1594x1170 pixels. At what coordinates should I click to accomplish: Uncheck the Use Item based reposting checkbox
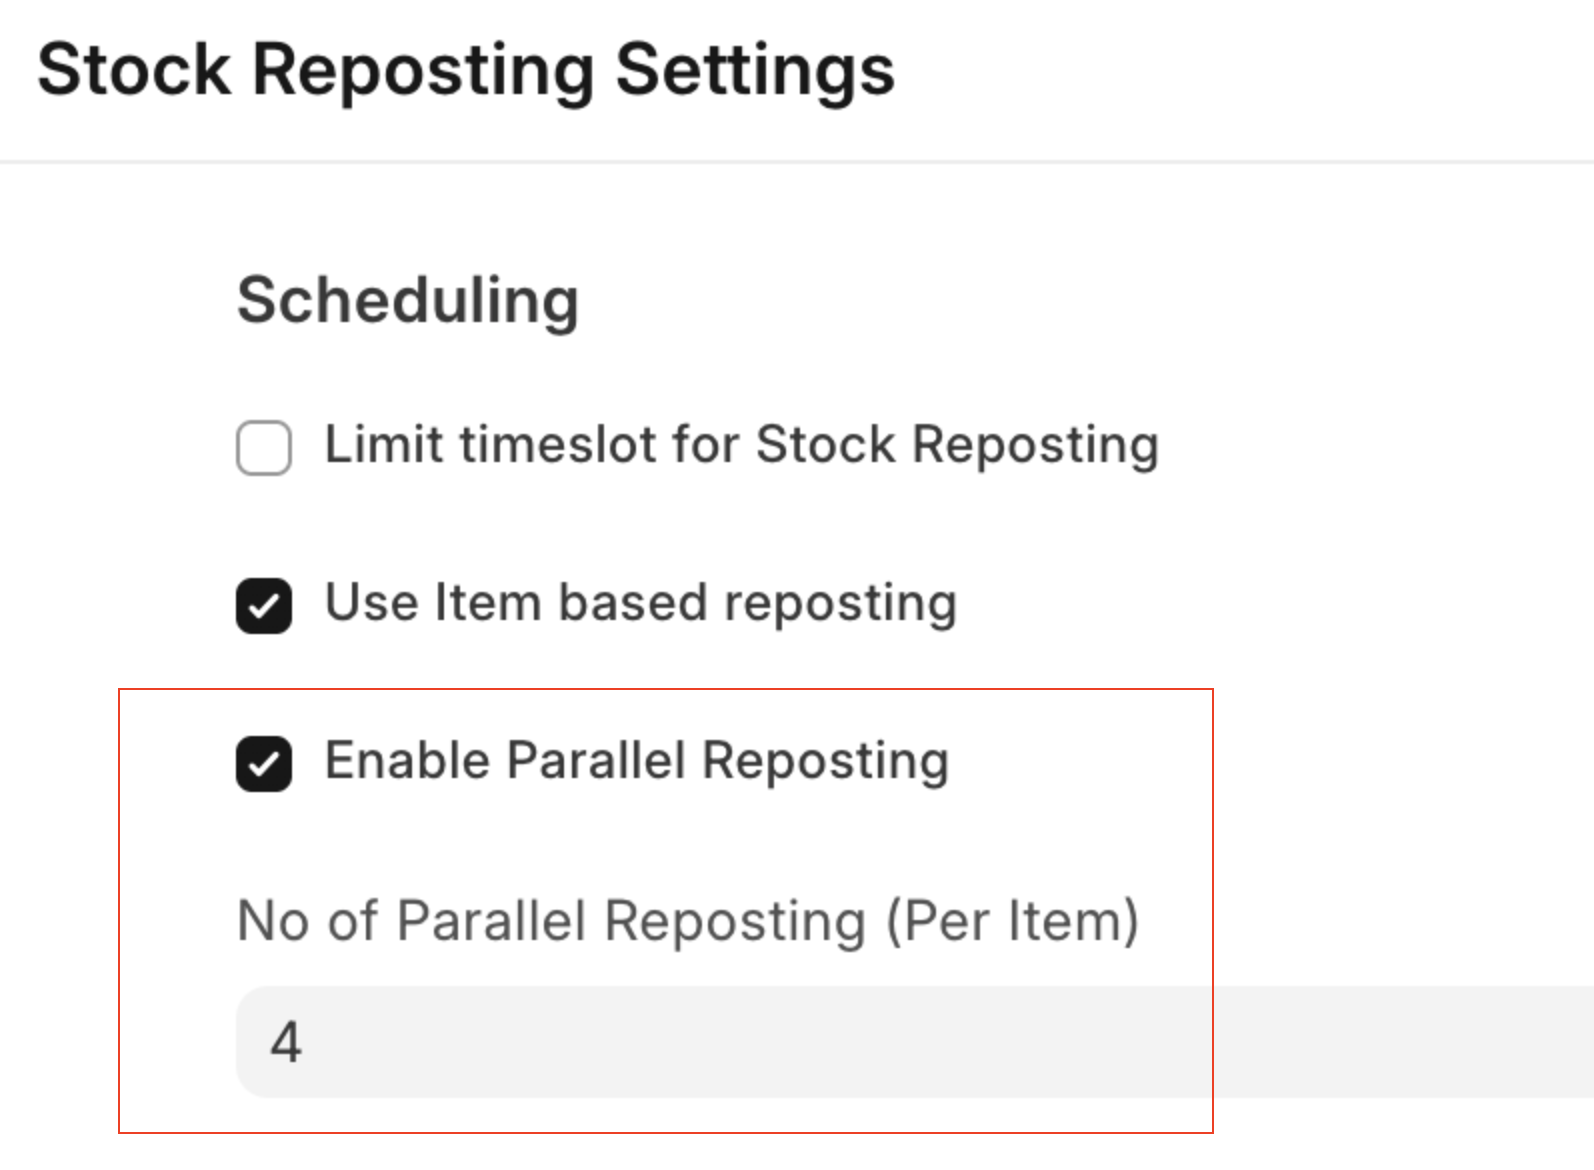[264, 605]
